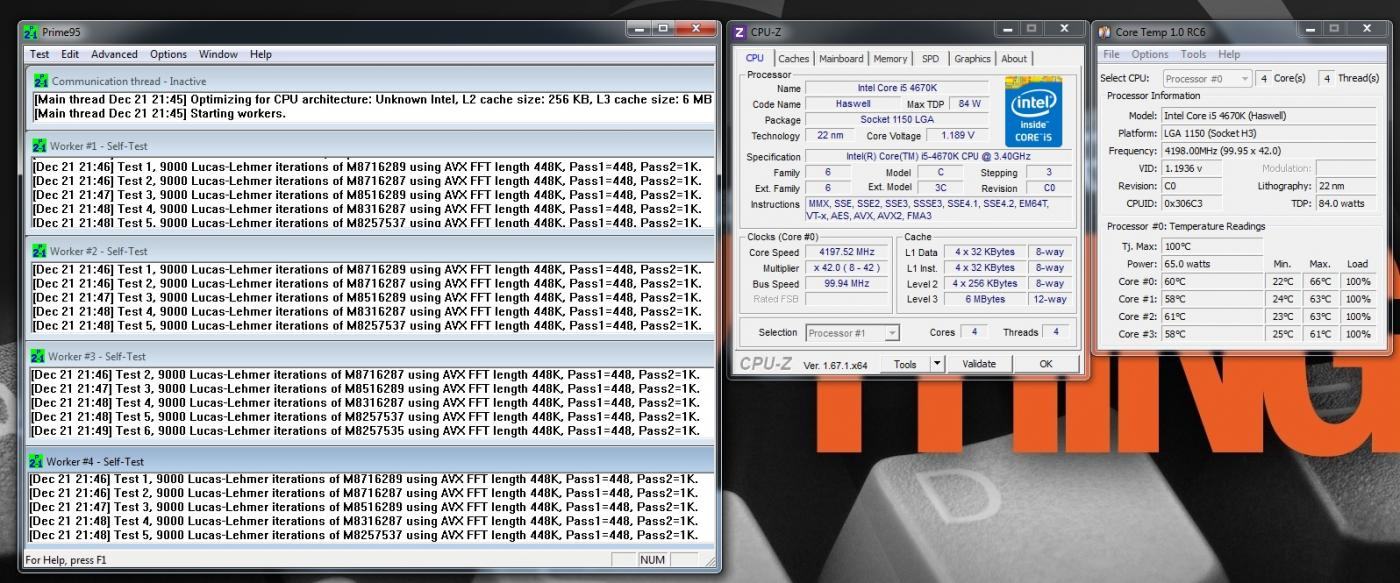Open the Test menu in Prime95
The image size is (1400, 583).
(x=40, y=54)
